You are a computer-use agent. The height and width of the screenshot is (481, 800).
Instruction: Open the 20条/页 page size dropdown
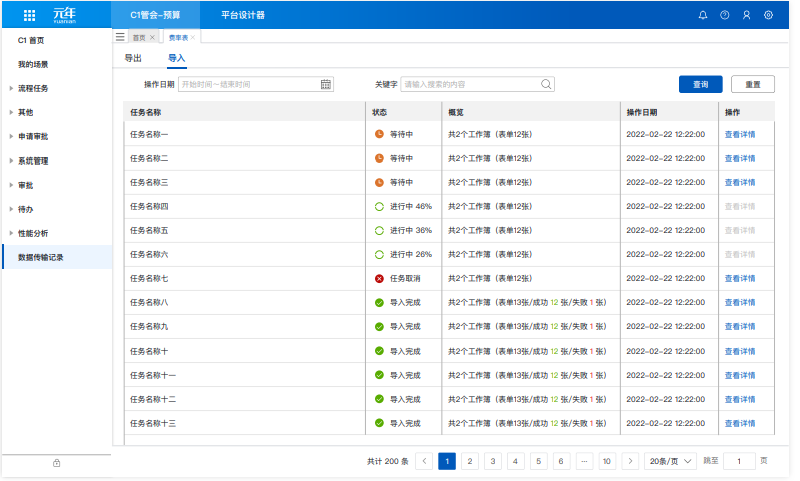(x=670, y=461)
